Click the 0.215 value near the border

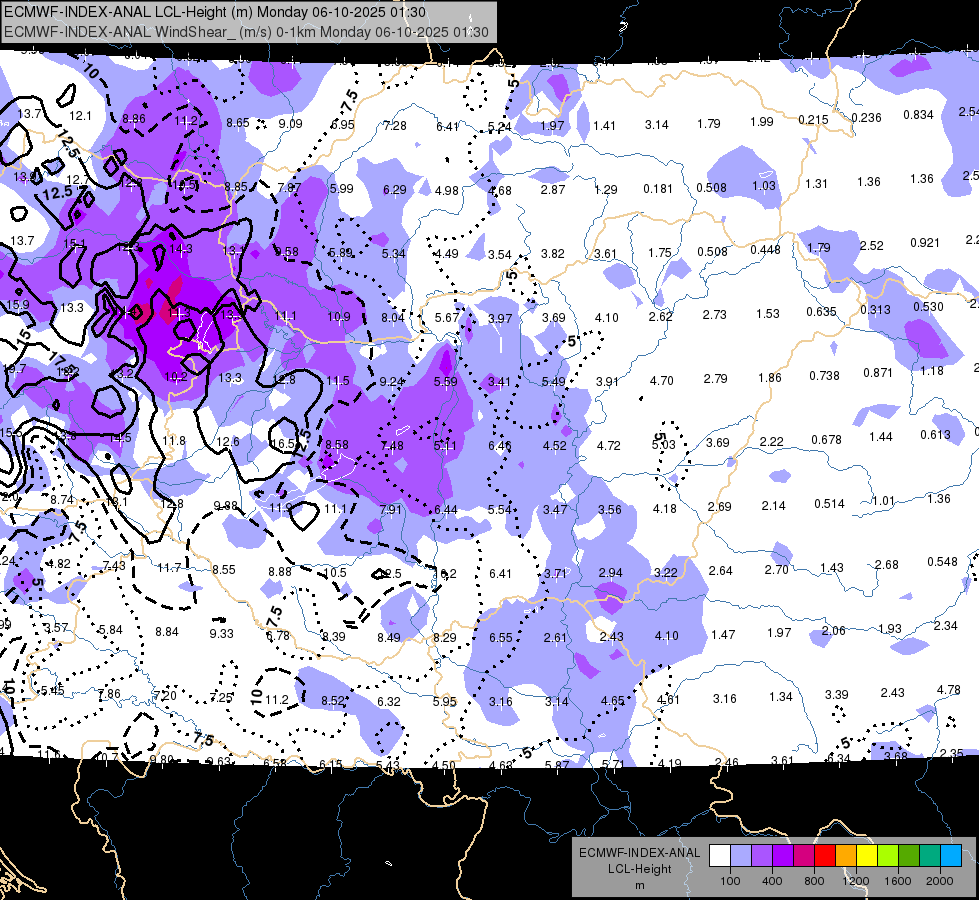coord(814,119)
